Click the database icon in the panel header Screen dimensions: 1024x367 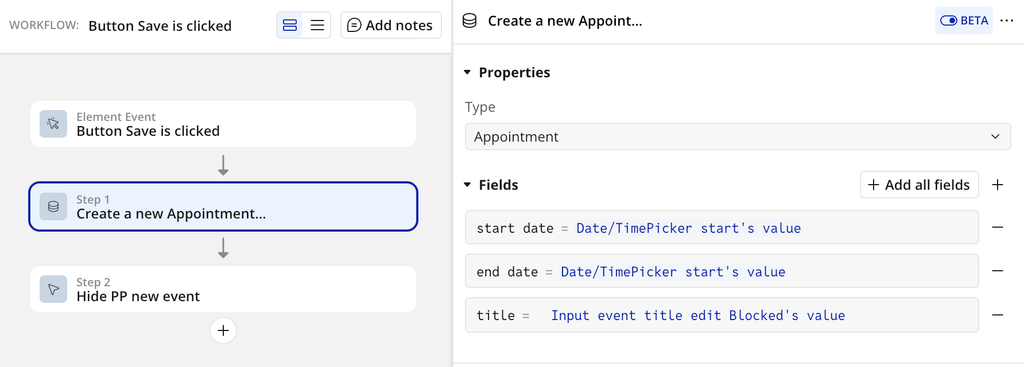pos(470,21)
